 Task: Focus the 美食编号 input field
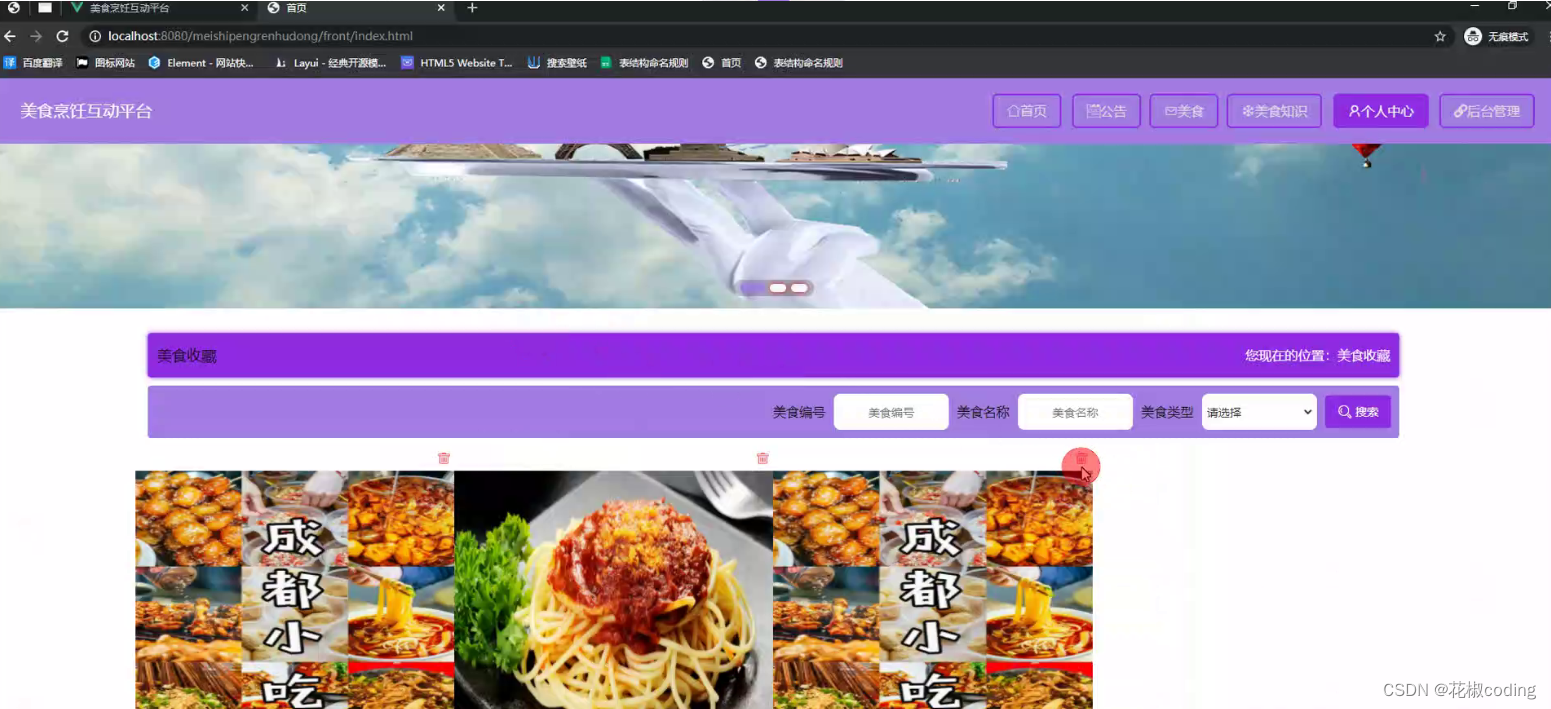(x=891, y=412)
